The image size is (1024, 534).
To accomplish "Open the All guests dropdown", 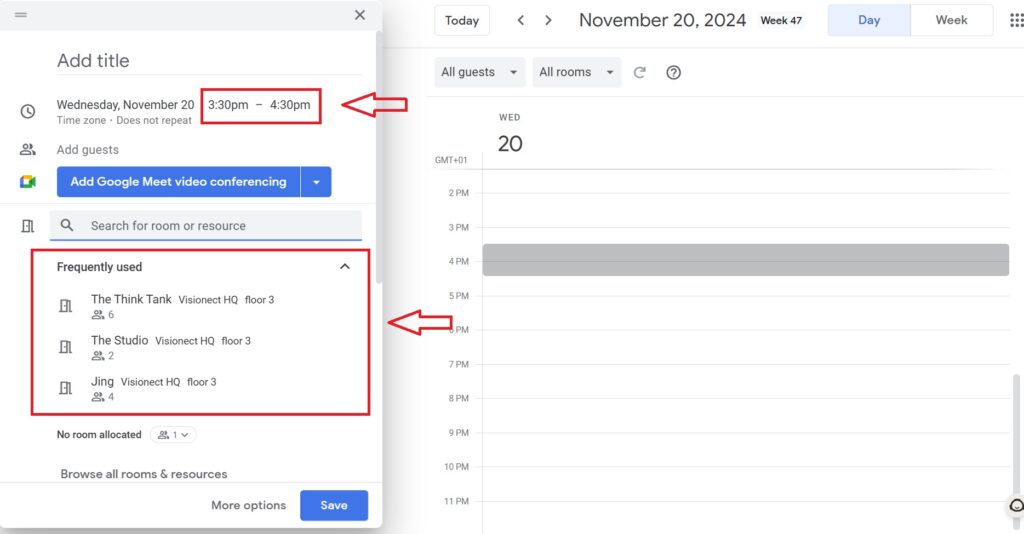I will (x=481, y=72).
